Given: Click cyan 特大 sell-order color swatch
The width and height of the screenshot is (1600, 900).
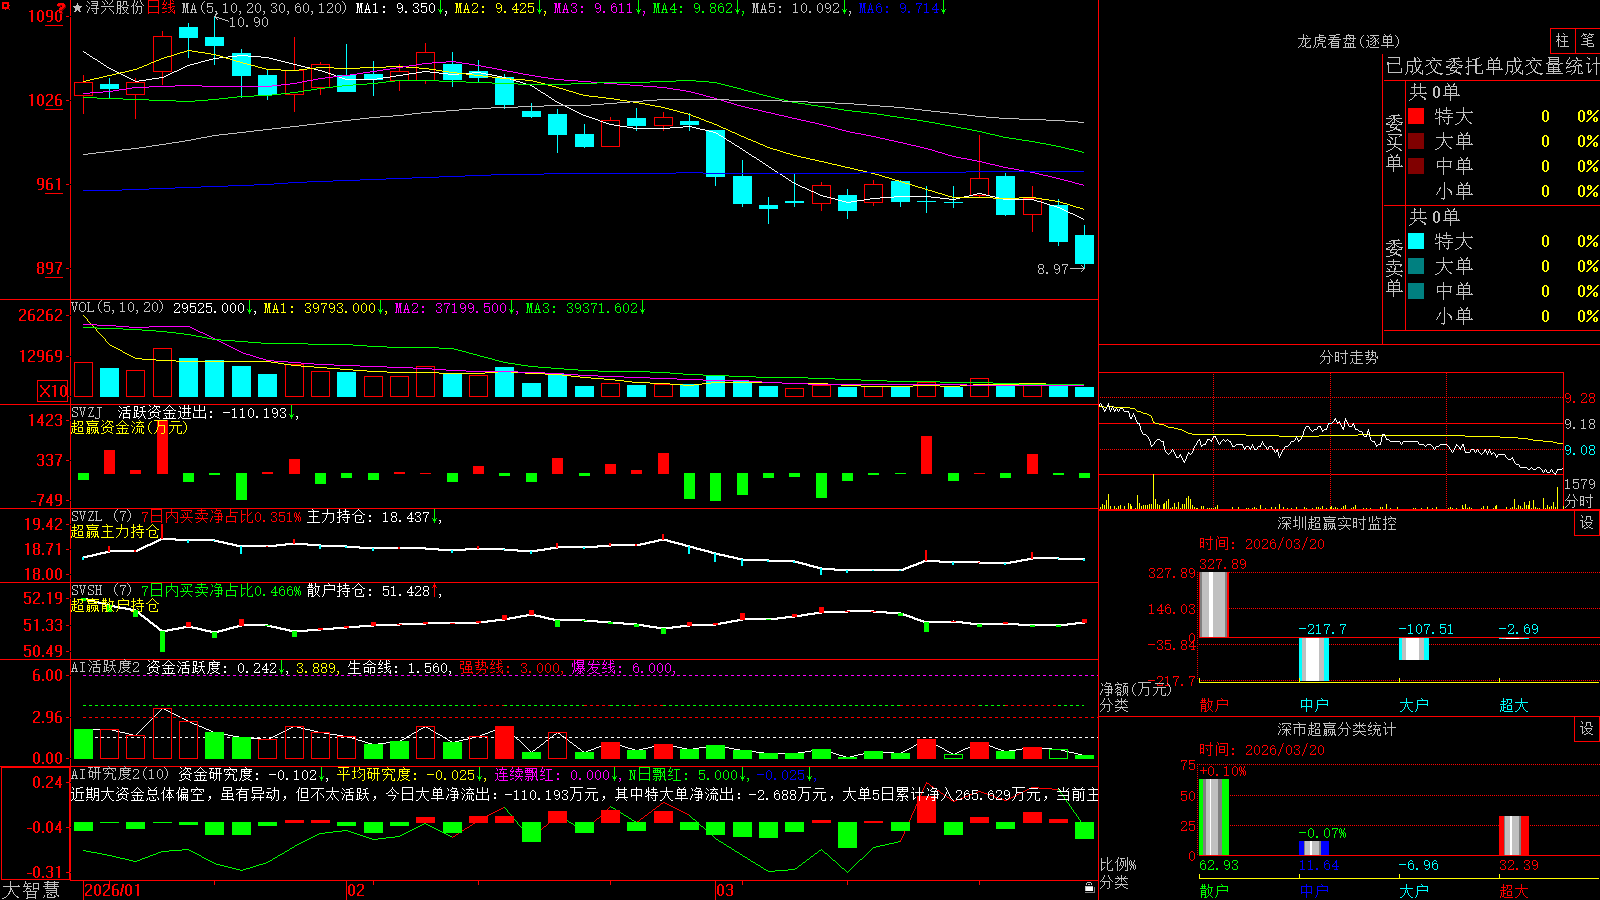Looking at the screenshot, I should 1416,241.
